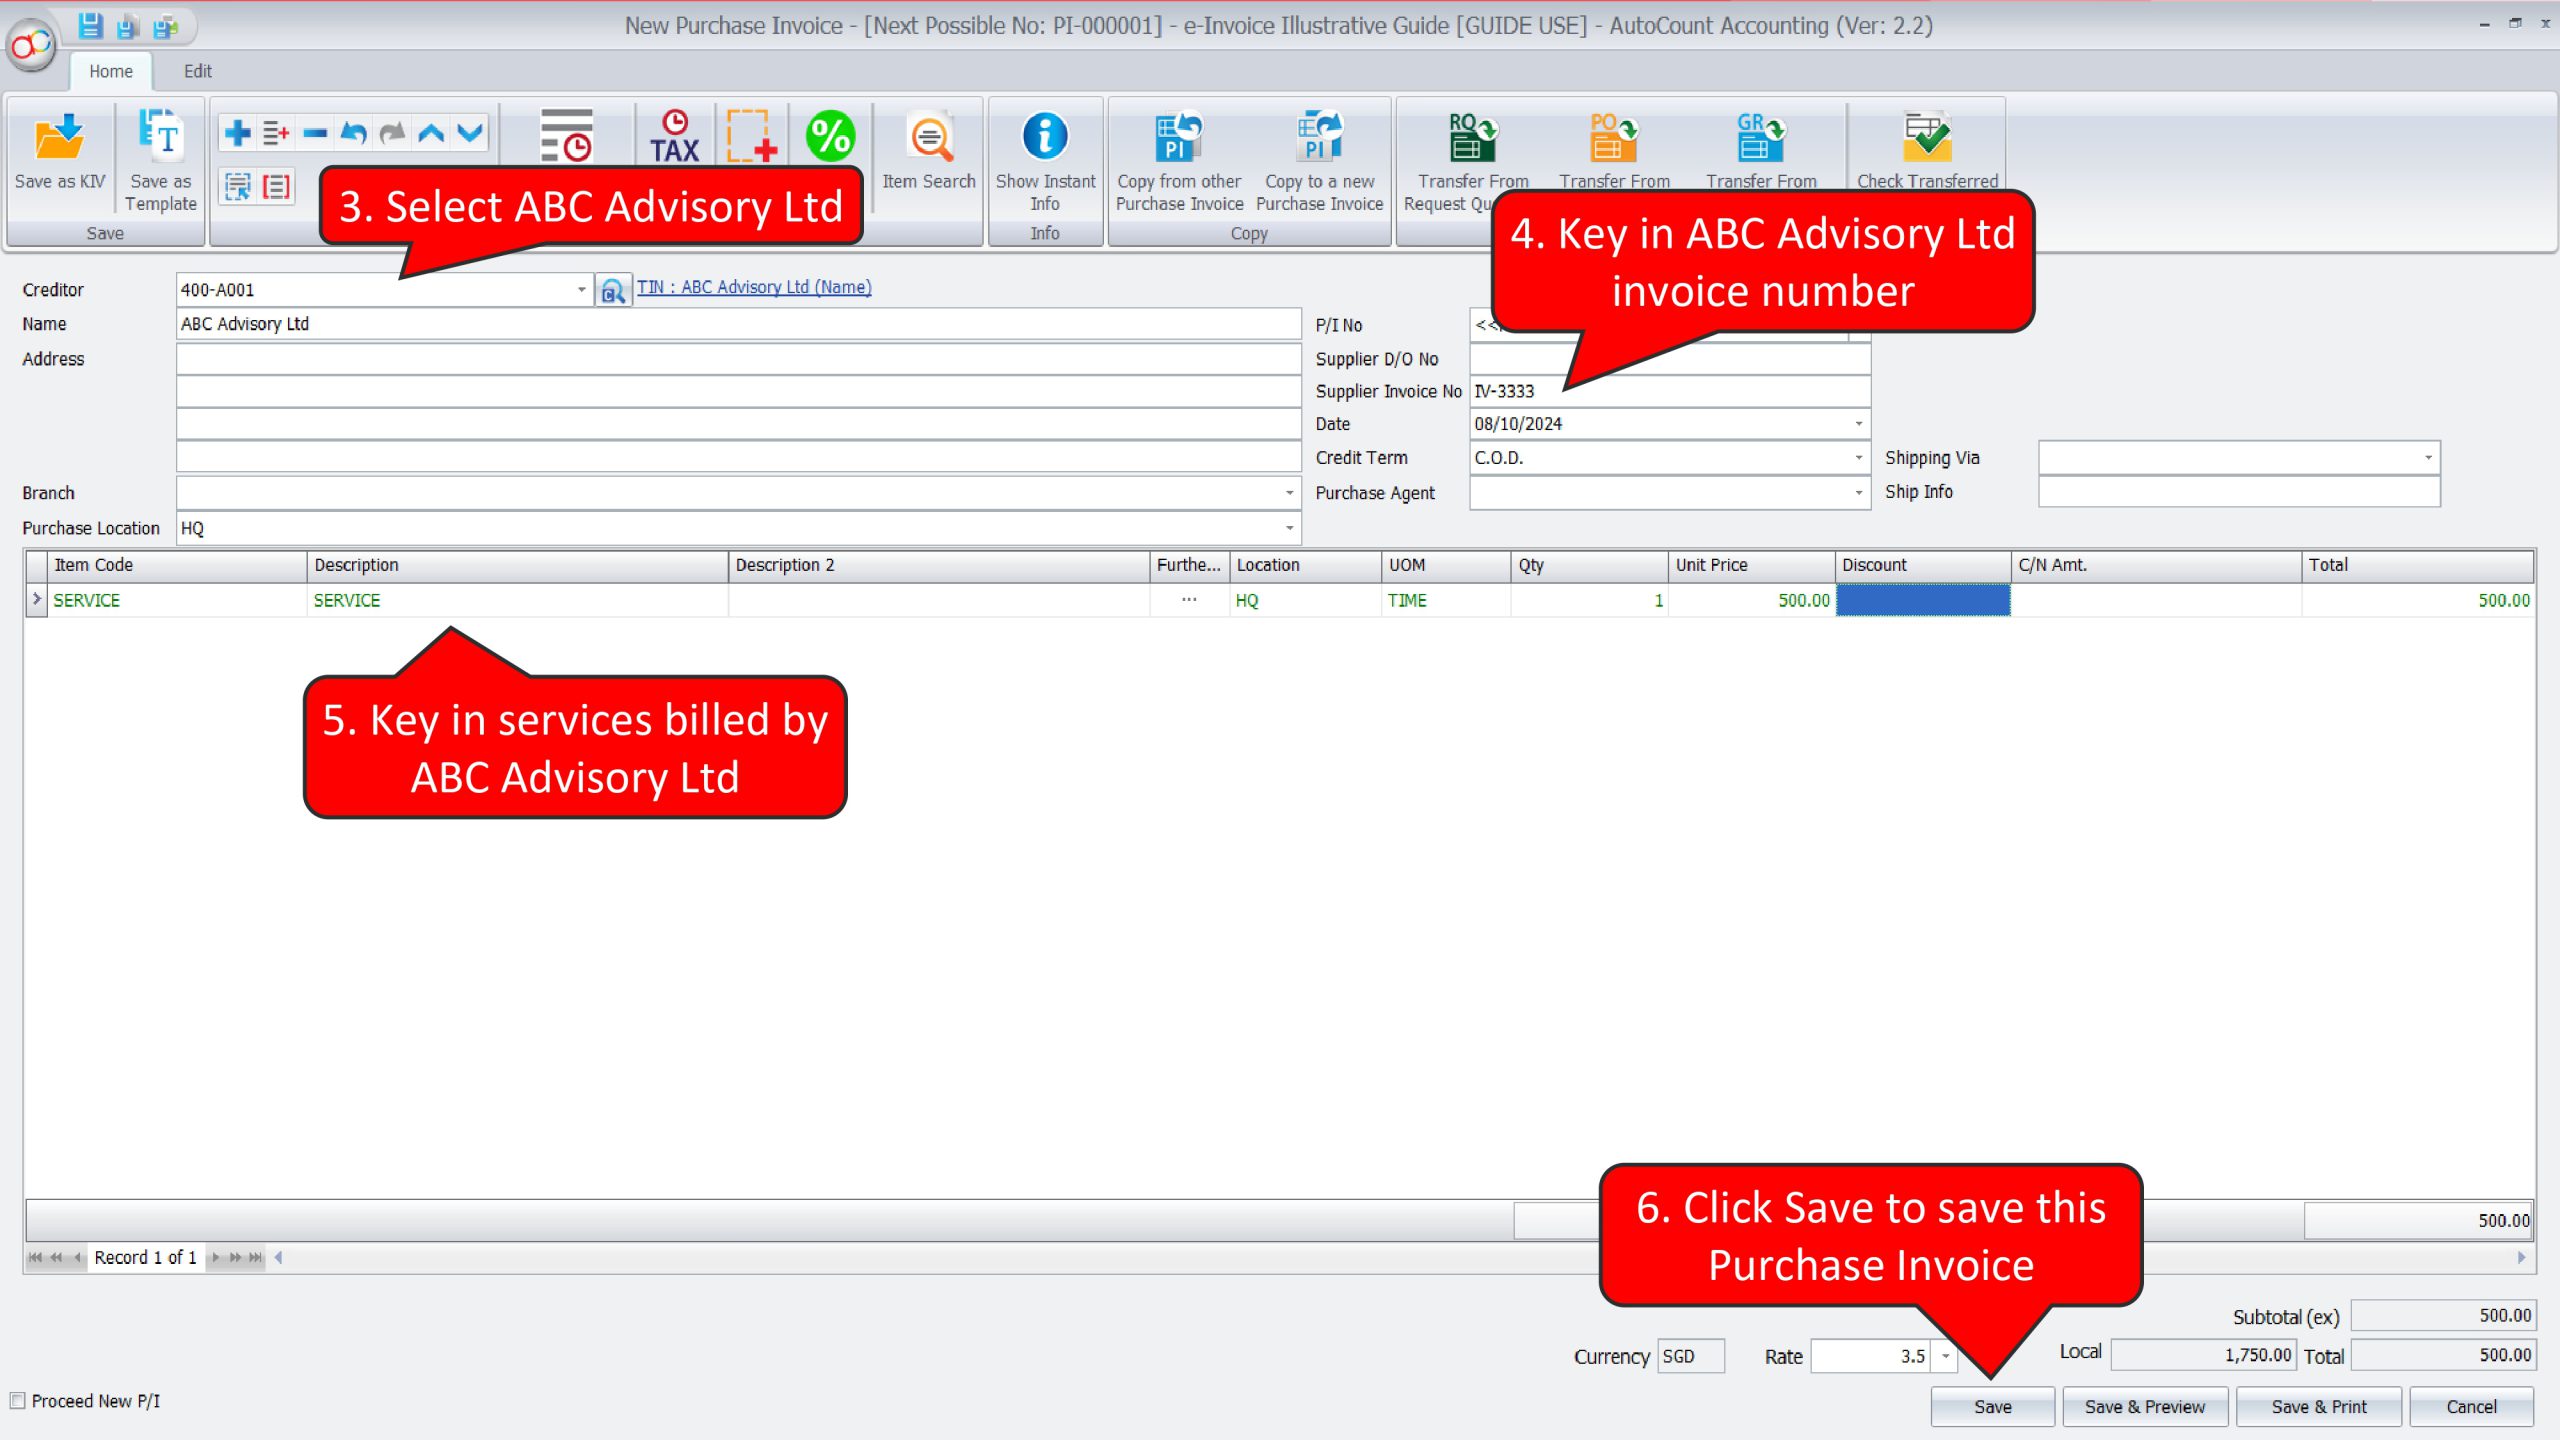Screen dimensions: 2560x1440
Task: Click the list-with-clock ribbon icon
Action: pos(566,135)
